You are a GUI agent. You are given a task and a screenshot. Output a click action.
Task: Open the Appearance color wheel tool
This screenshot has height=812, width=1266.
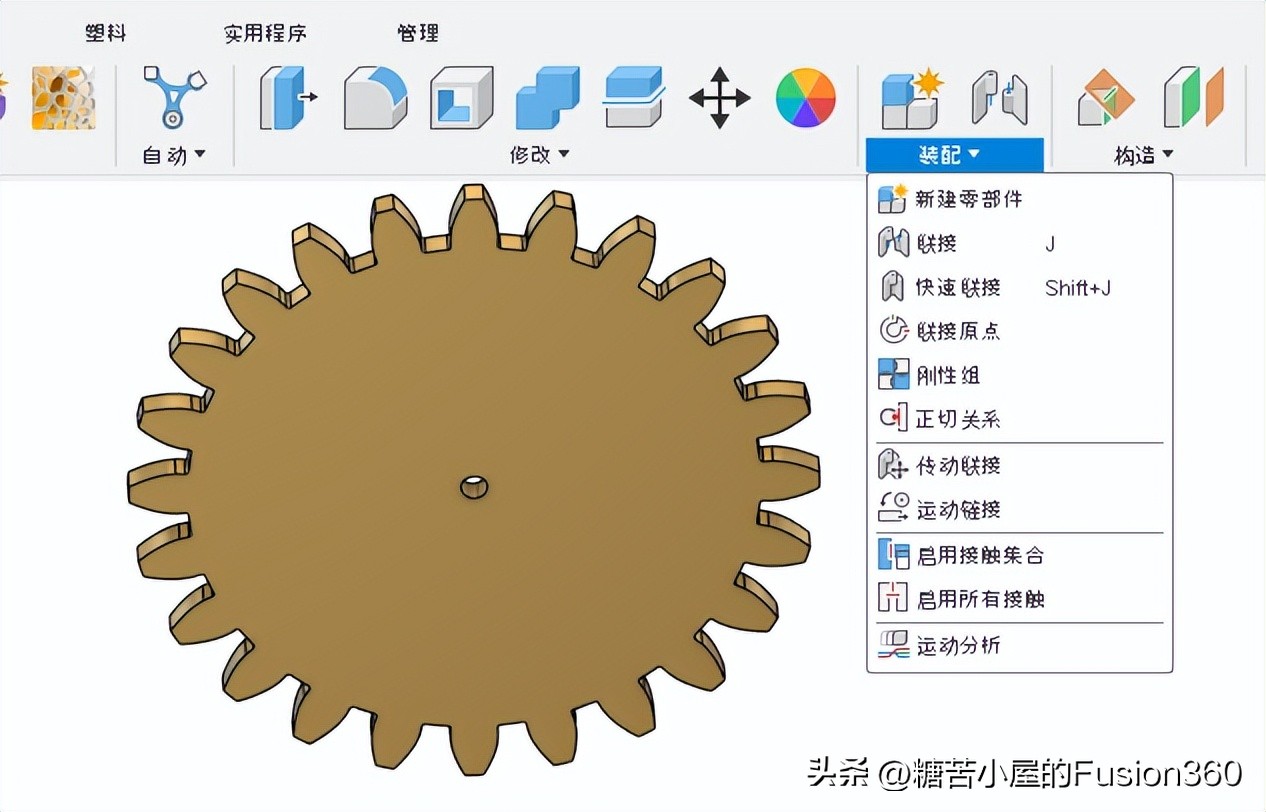coord(806,97)
